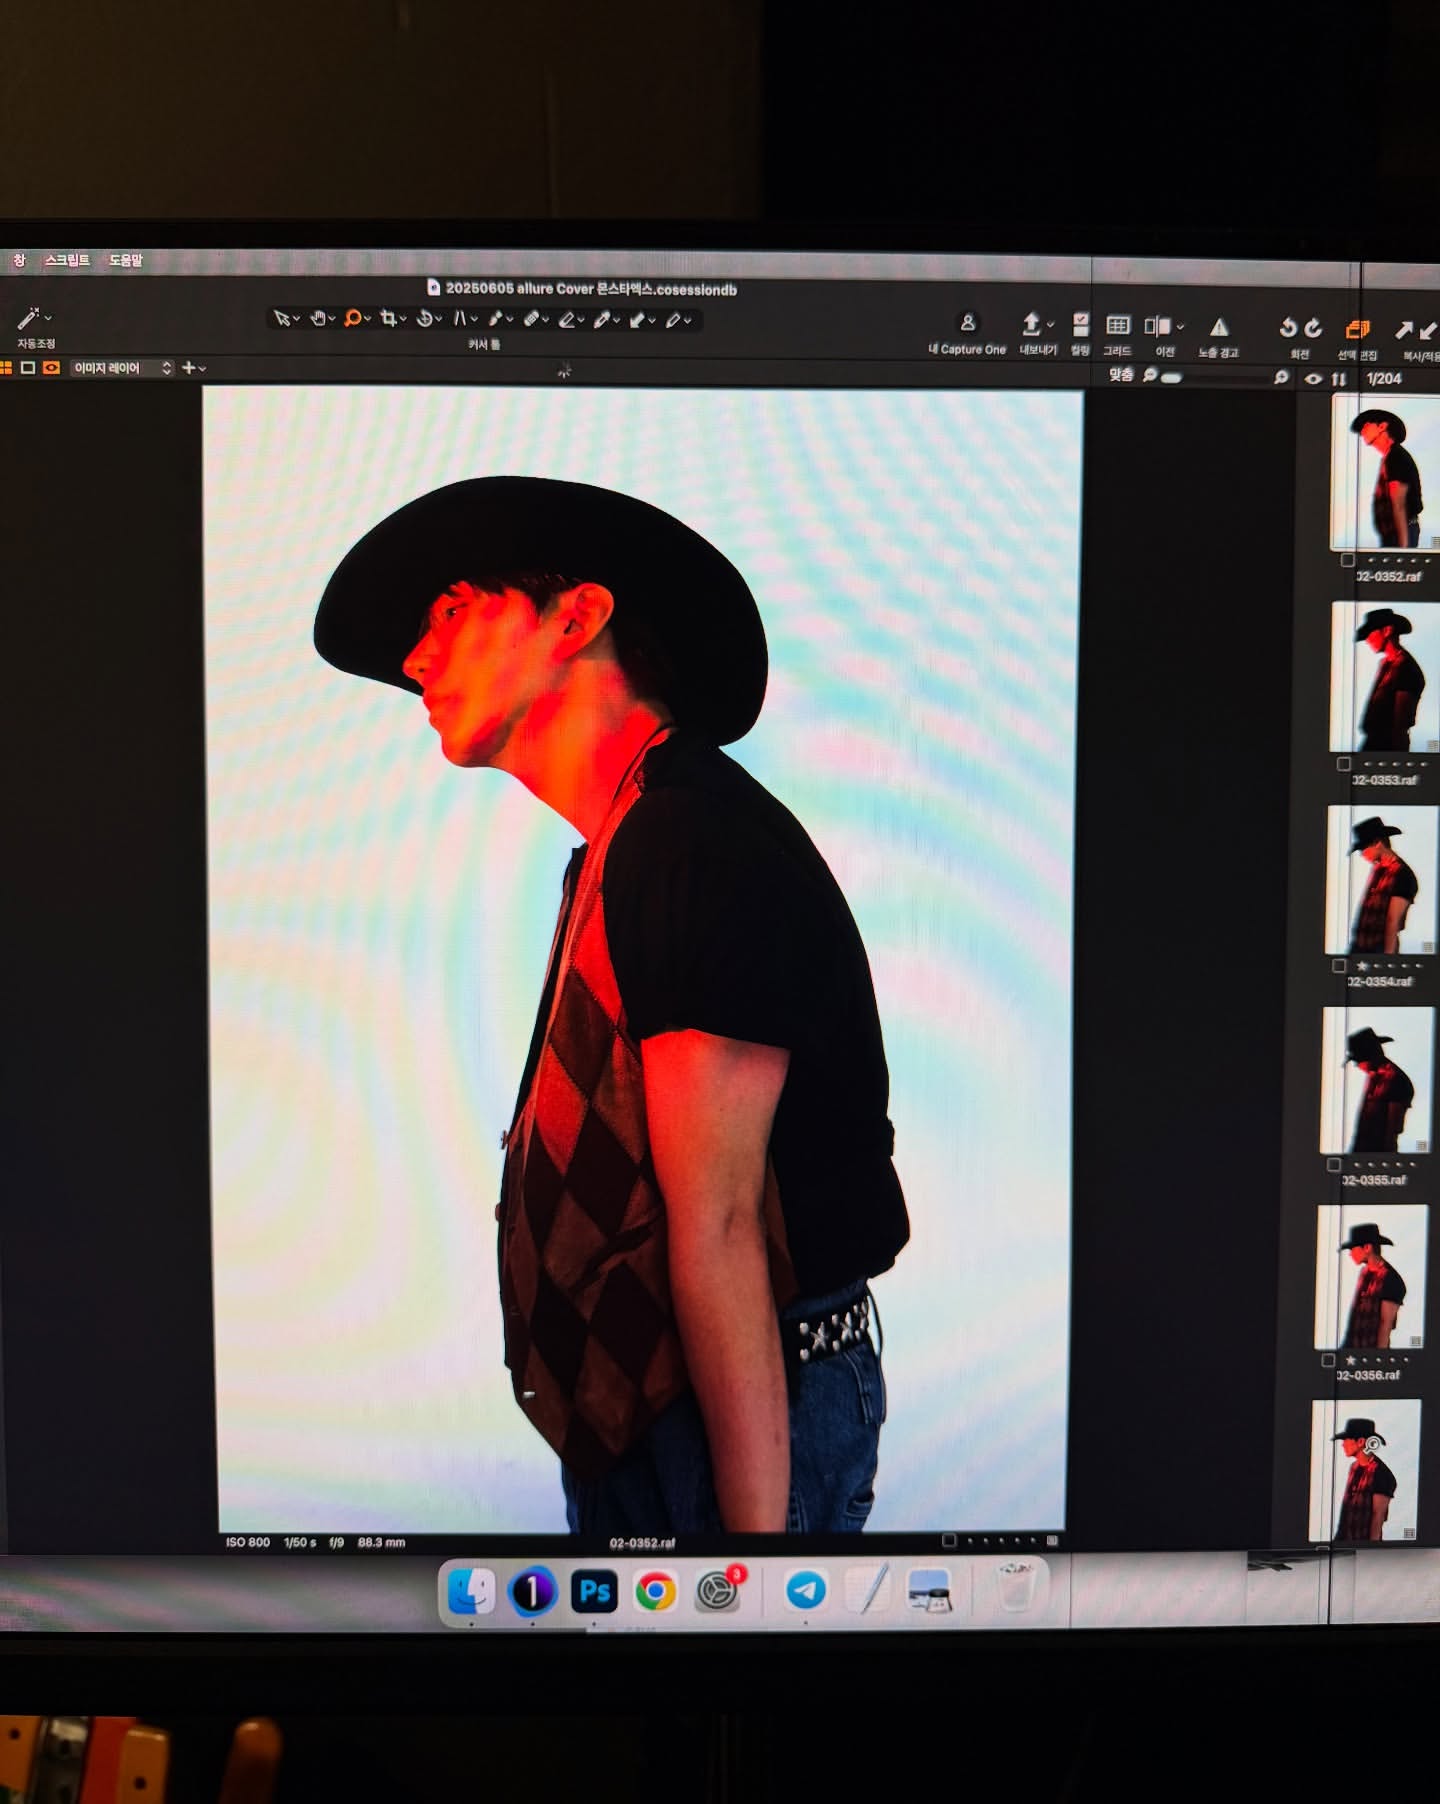Expand the add layer plus dropdown
The image size is (1440, 1804).
coord(193,368)
